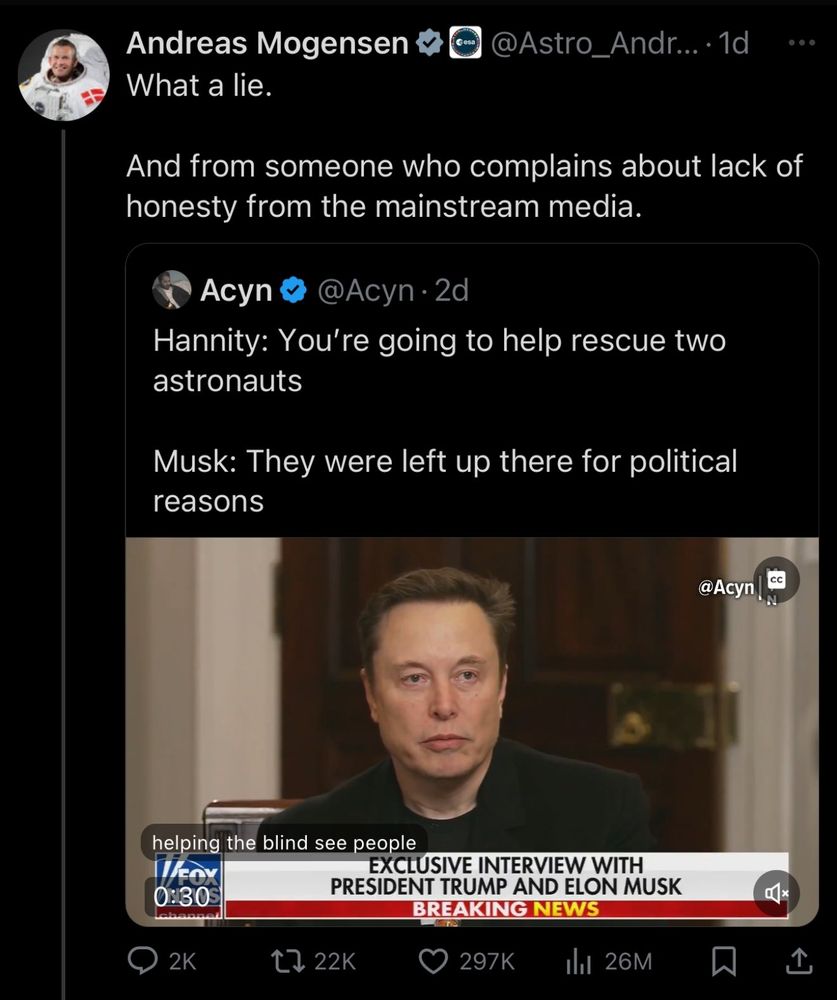Screen dimensions: 837x1000
Task: Click Acyn's blue verified checkmark
Action: (292, 290)
